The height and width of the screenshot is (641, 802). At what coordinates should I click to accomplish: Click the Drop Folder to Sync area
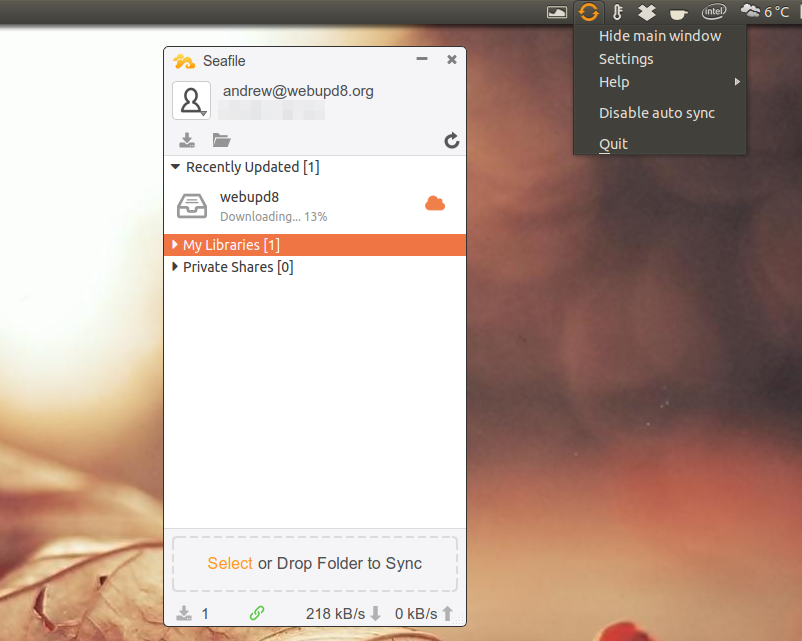click(x=315, y=564)
